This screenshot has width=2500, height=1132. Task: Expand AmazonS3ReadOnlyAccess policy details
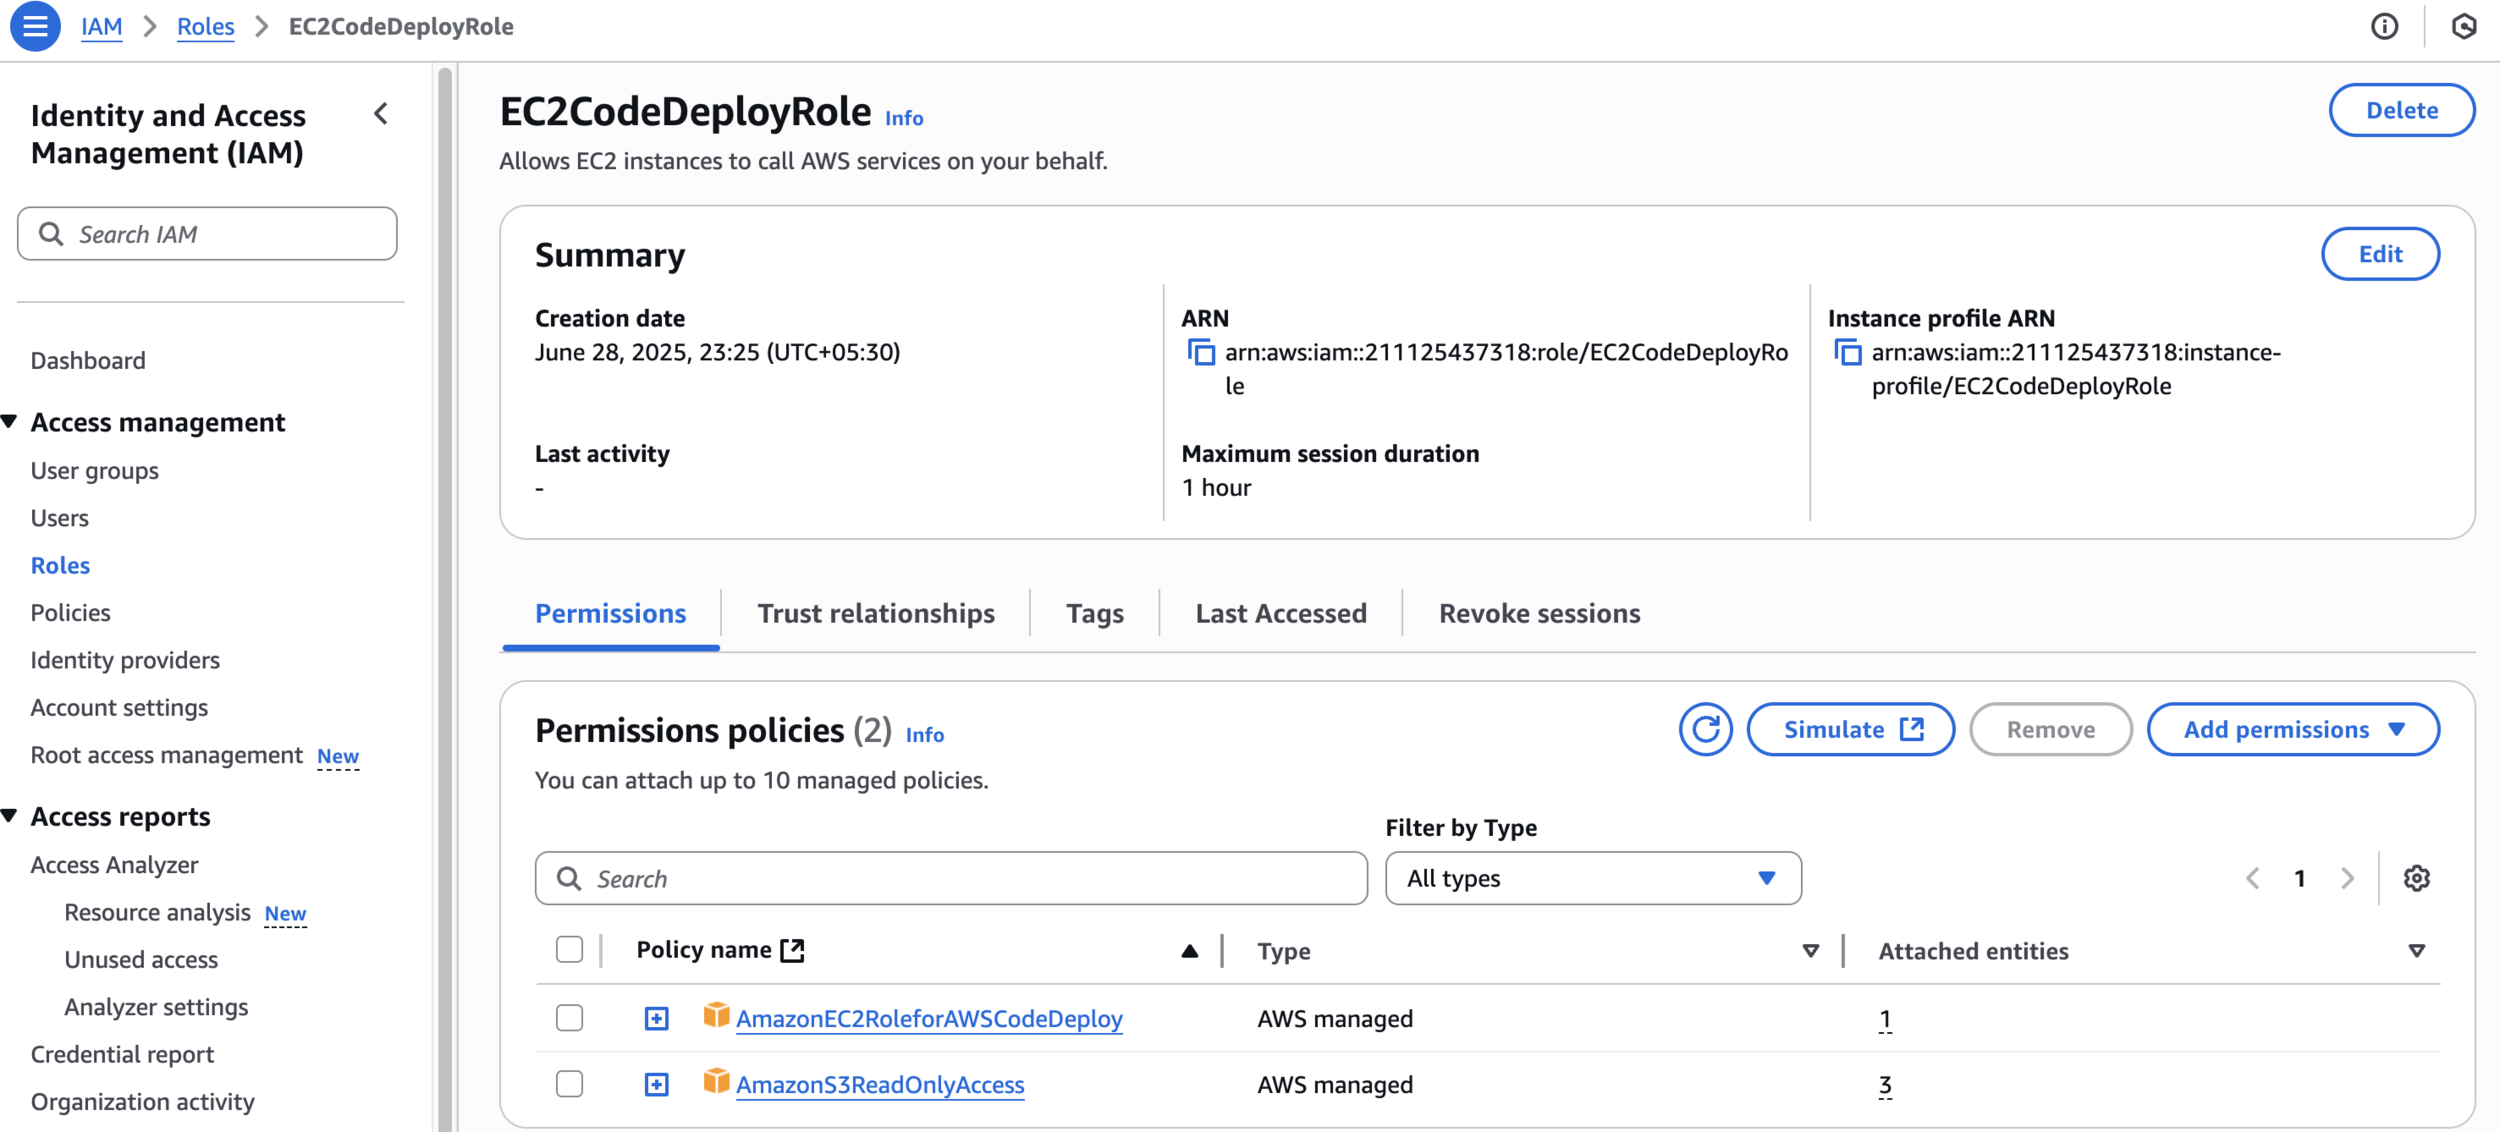pyautogui.click(x=656, y=1084)
